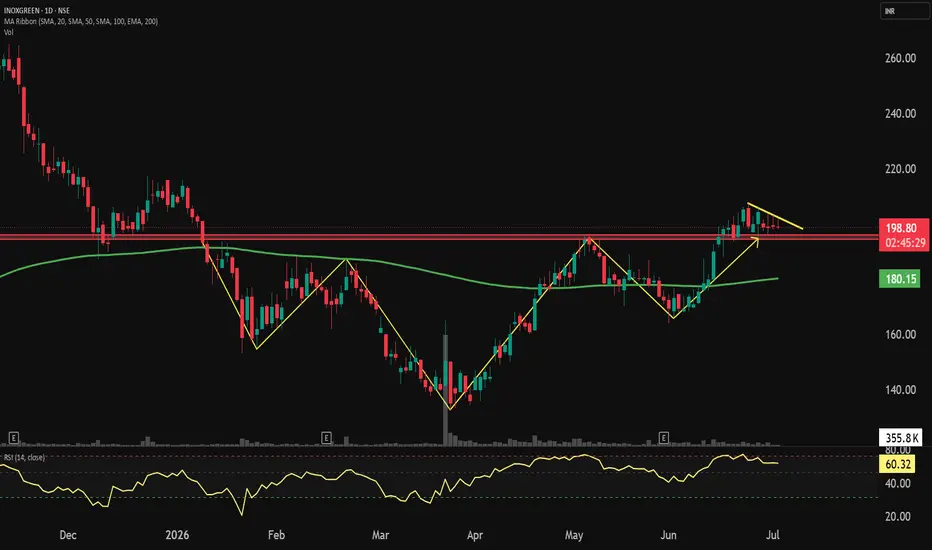932x550 pixels.
Task: Click the 160.00 price axis label
Action: [900, 334]
